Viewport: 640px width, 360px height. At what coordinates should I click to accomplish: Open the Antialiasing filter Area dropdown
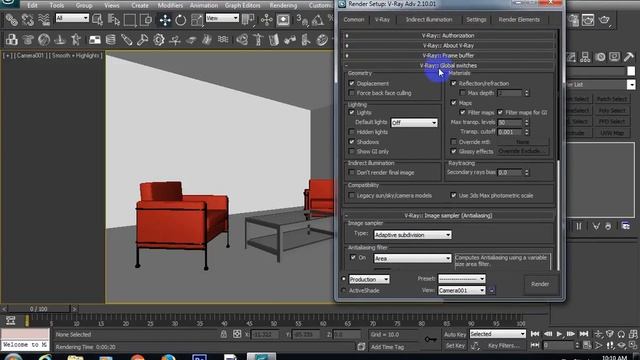pos(412,258)
